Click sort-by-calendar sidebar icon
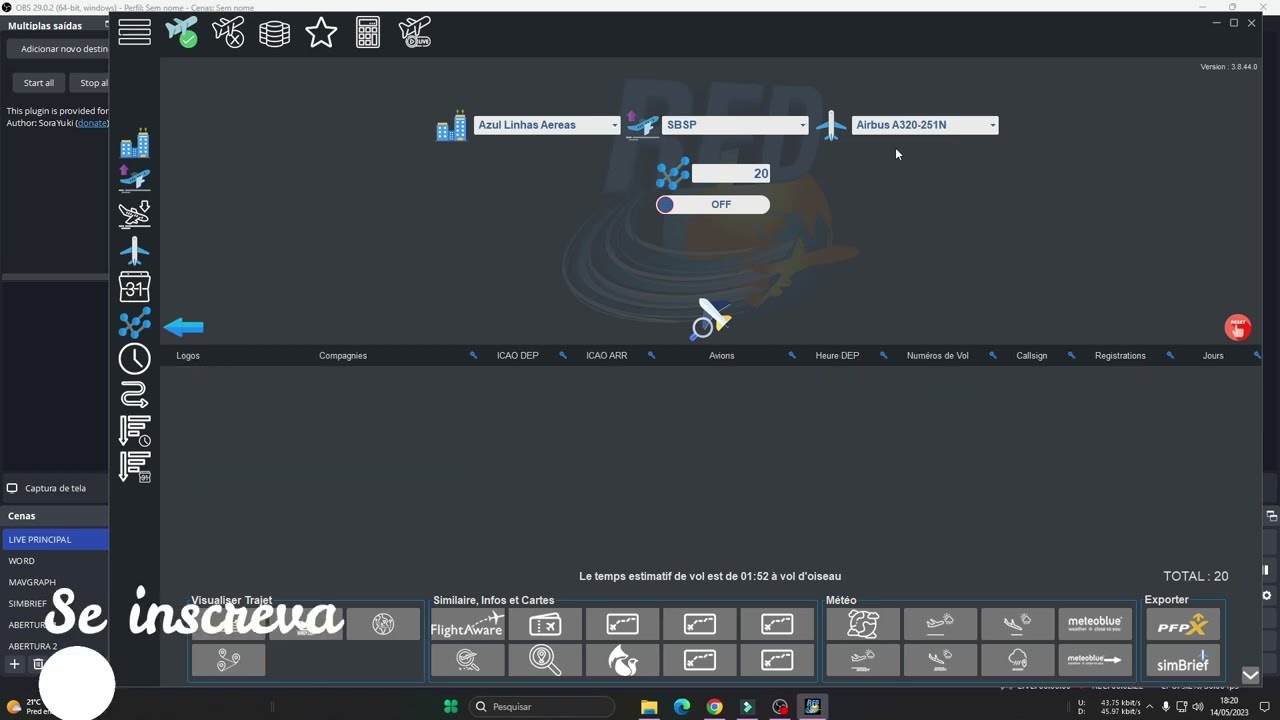 point(134,467)
